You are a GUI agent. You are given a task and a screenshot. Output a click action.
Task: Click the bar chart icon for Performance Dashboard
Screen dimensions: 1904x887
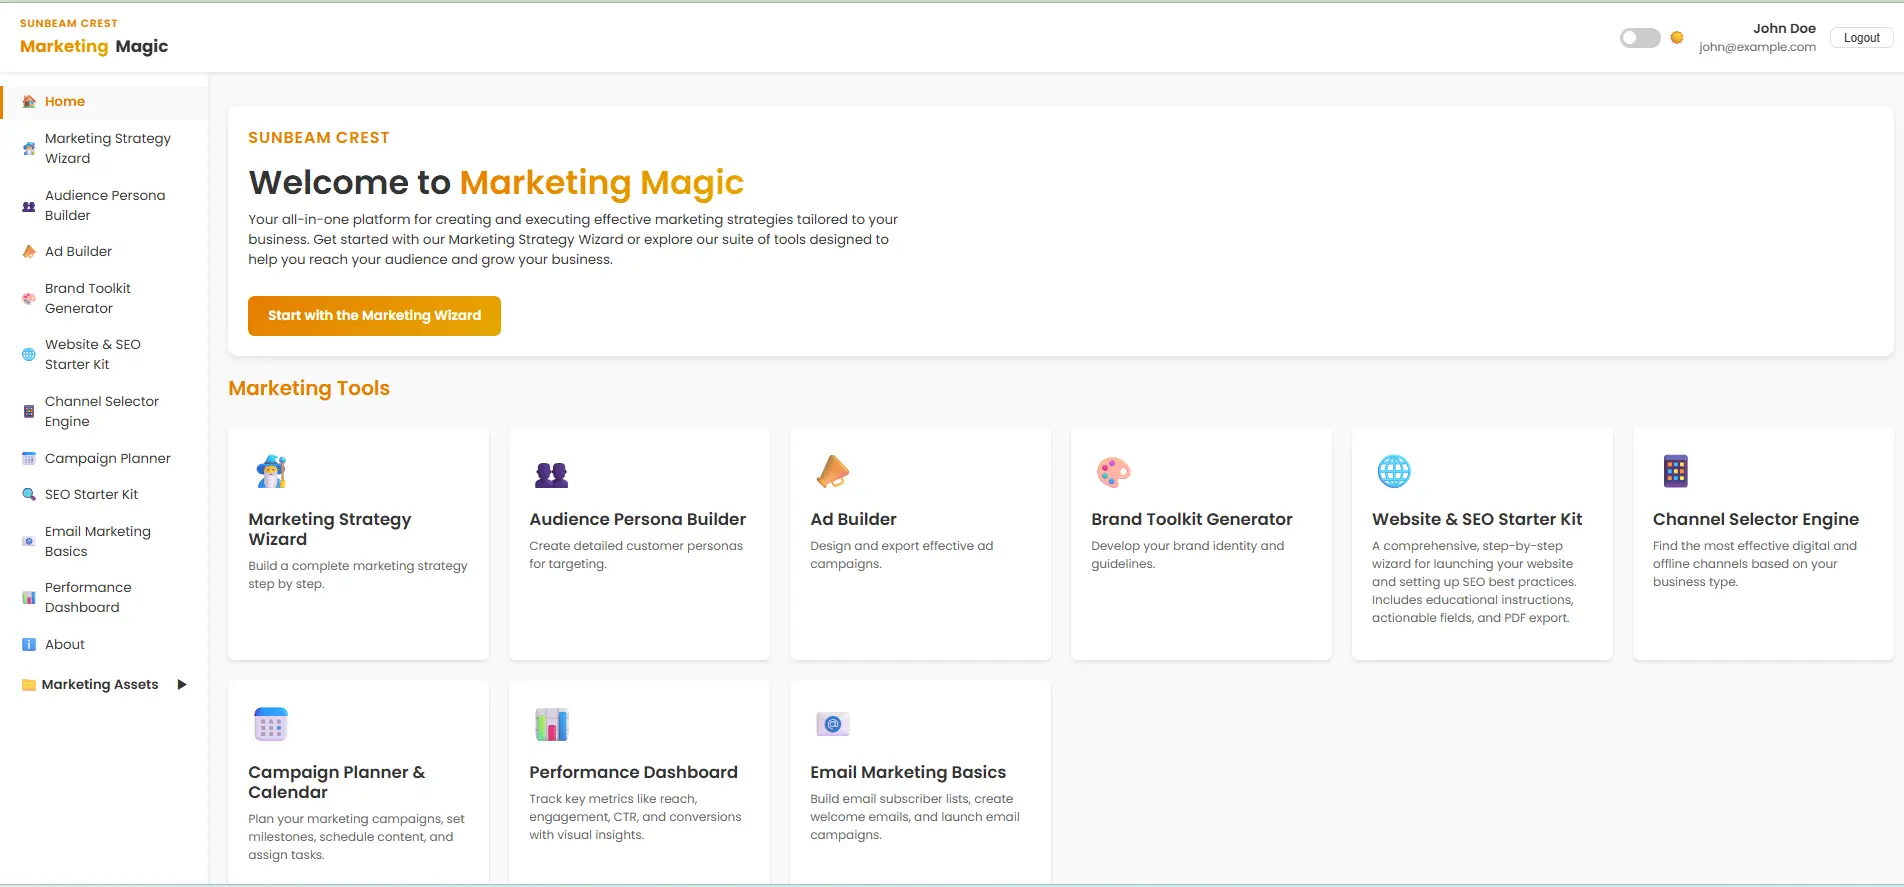pyautogui.click(x=551, y=724)
